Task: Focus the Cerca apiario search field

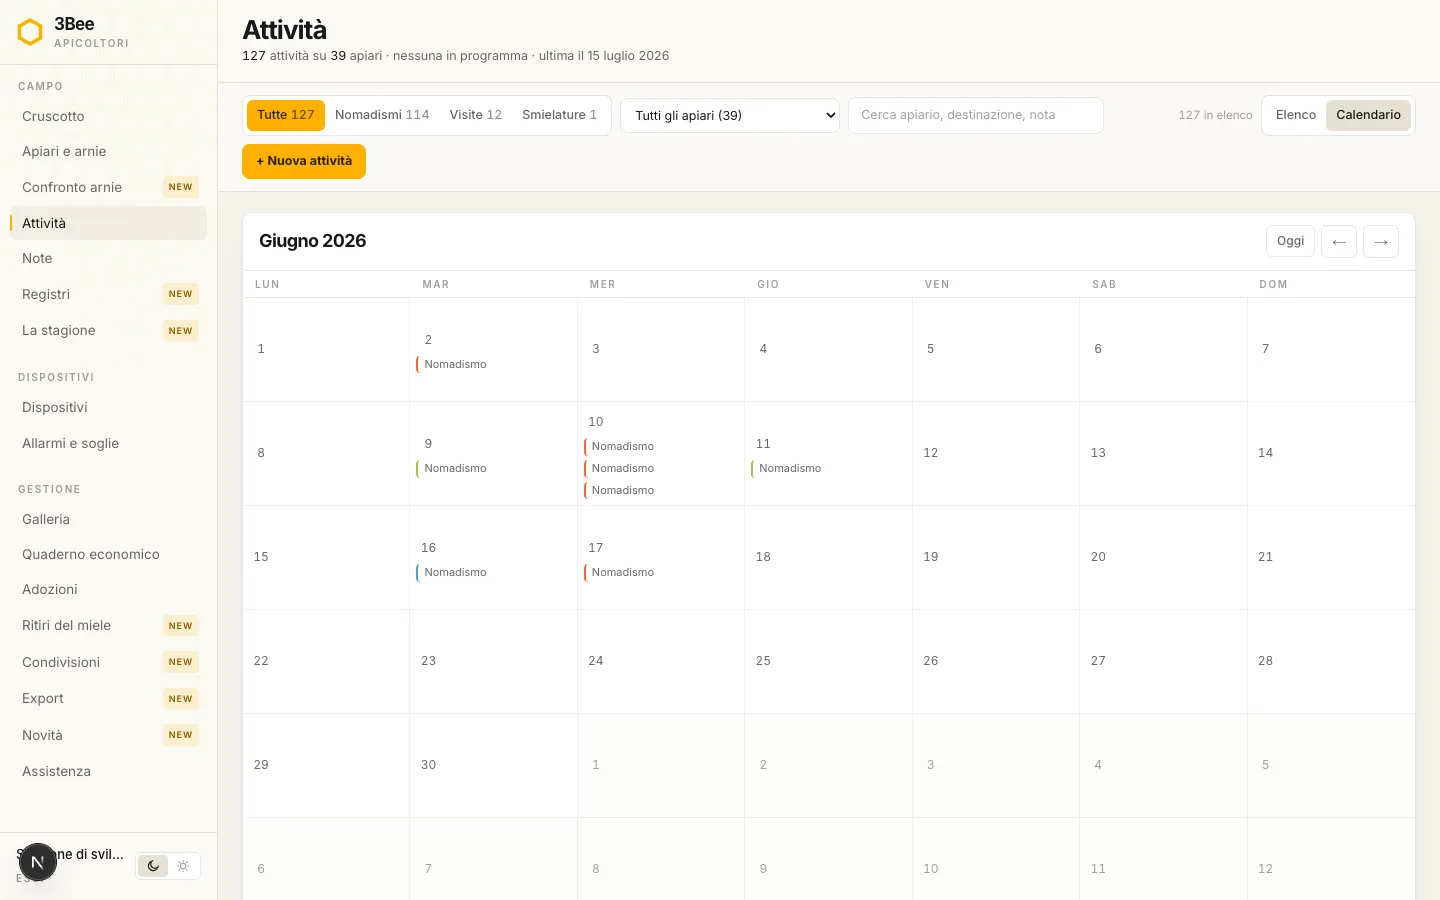Action: [x=976, y=115]
